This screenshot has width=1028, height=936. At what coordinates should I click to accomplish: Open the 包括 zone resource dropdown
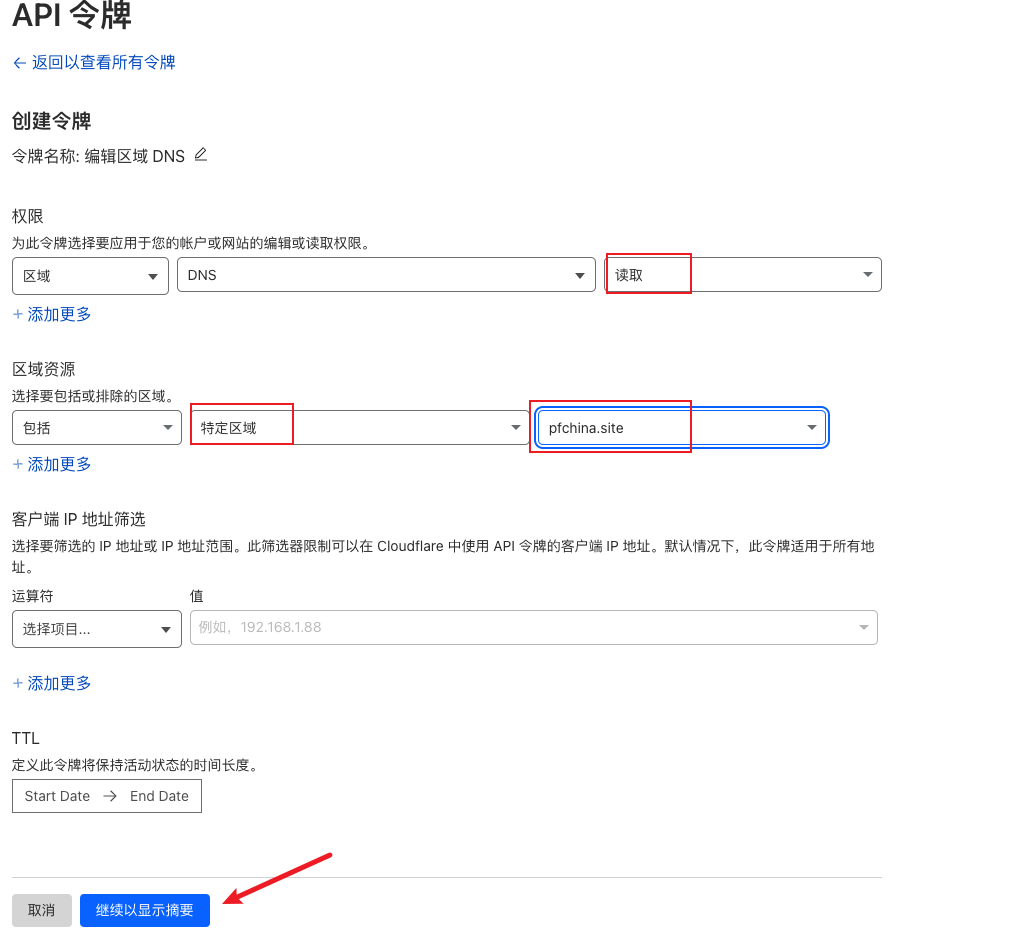(x=96, y=428)
